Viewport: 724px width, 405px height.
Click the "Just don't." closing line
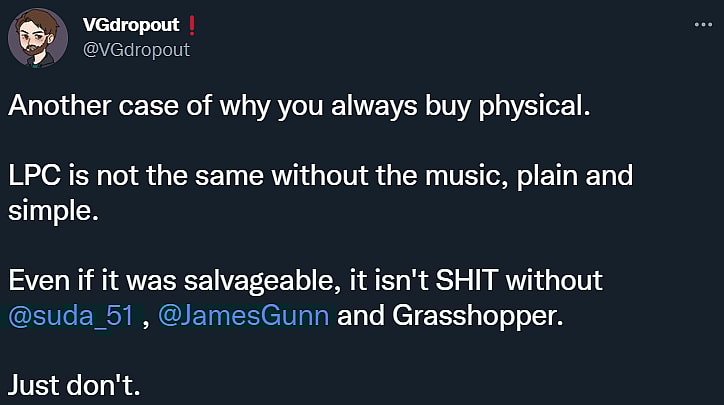(x=74, y=383)
